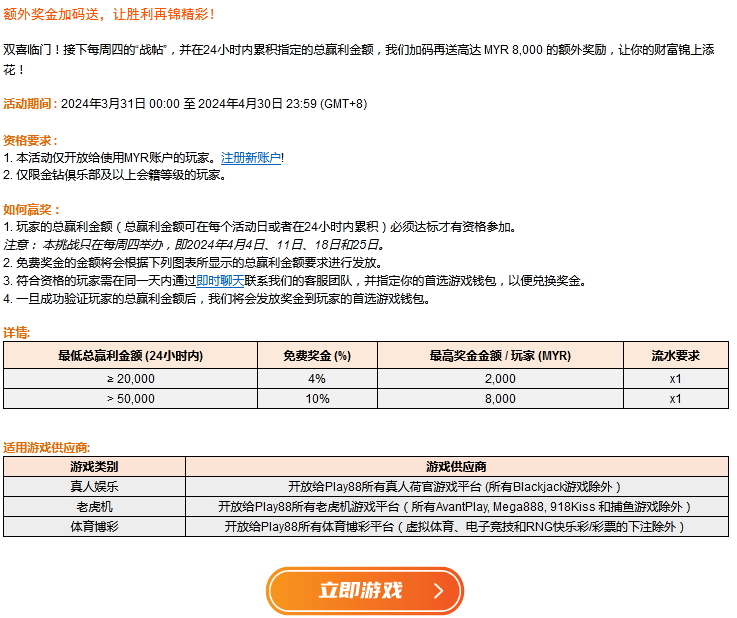Viewport: 737px width, 618px height.
Task: Open the 注册新账户 link
Action: (x=251, y=158)
